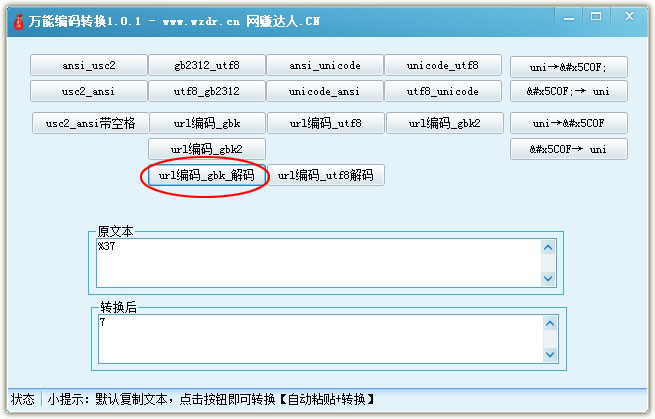Click the app icon in the title bar
655x419 pixels.
point(17,17)
